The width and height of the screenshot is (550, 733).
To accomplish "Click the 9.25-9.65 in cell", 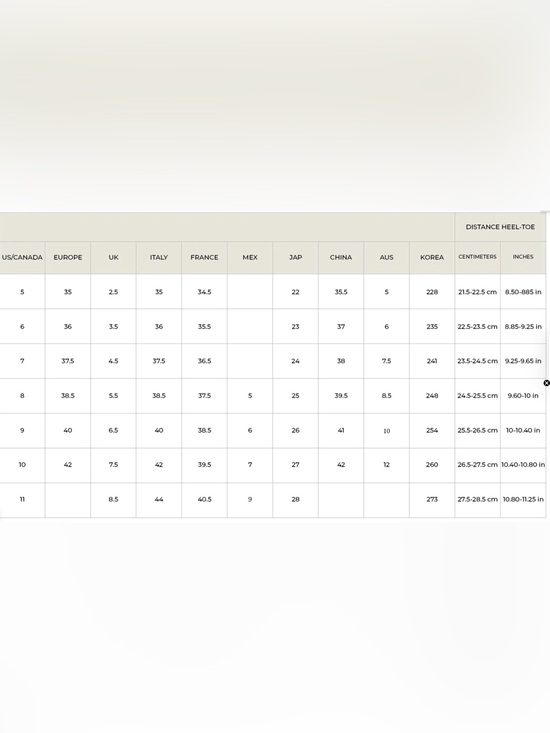I will 523,361.
